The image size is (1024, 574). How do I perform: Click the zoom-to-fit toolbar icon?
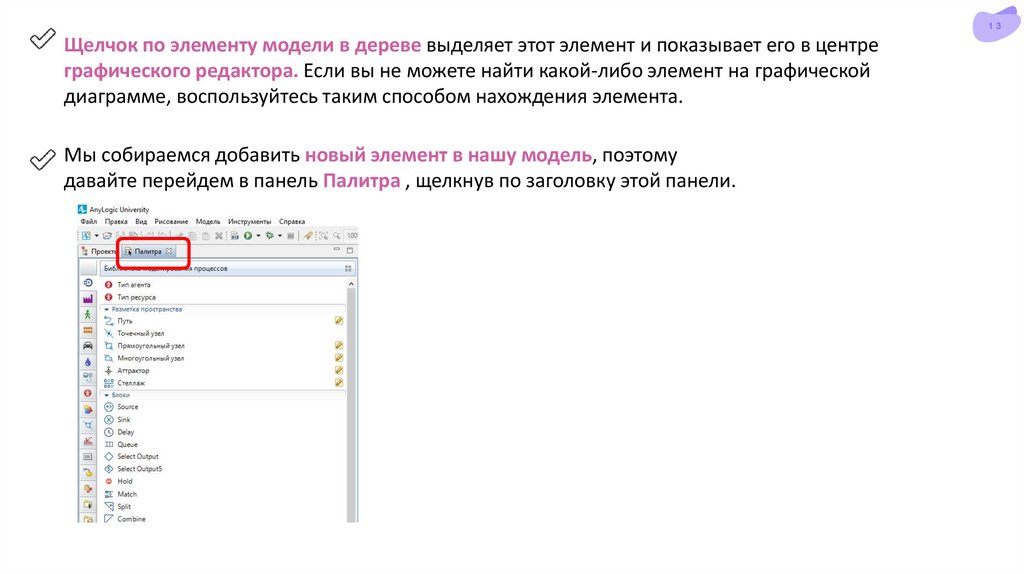tap(323, 236)
